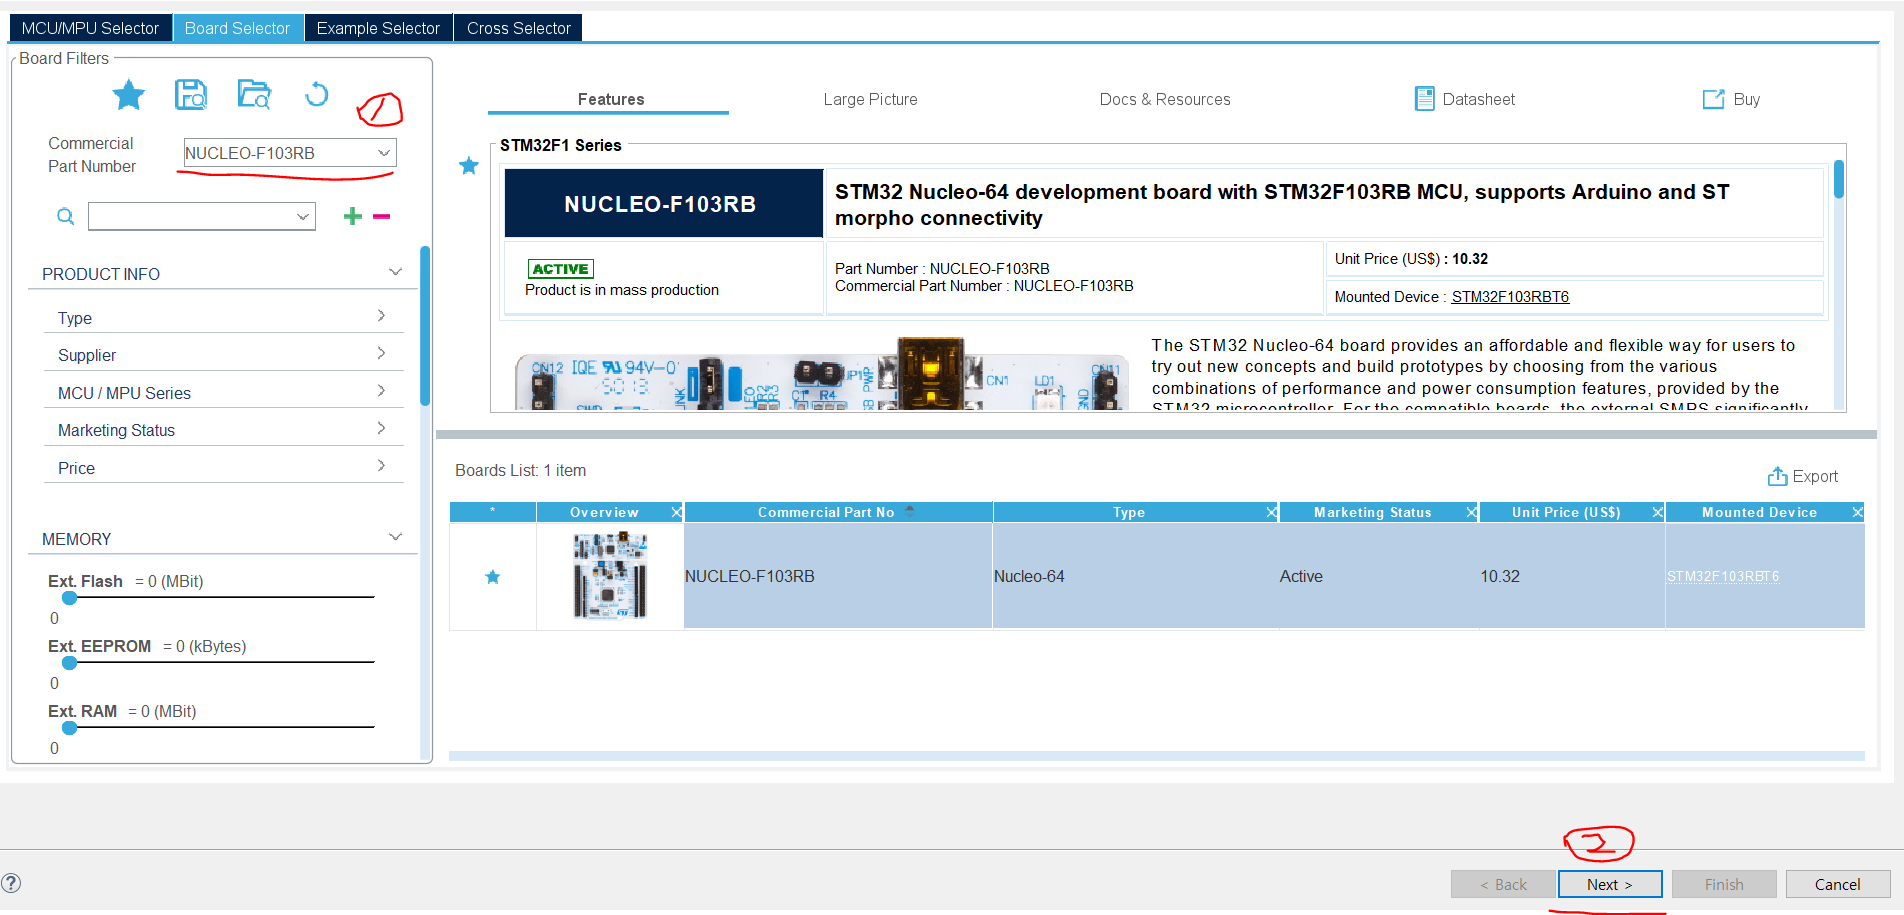Screen dimensions: 1904x915
Task: Open STM32F103RBT6 link in board details
Action: pos(1510,297)
